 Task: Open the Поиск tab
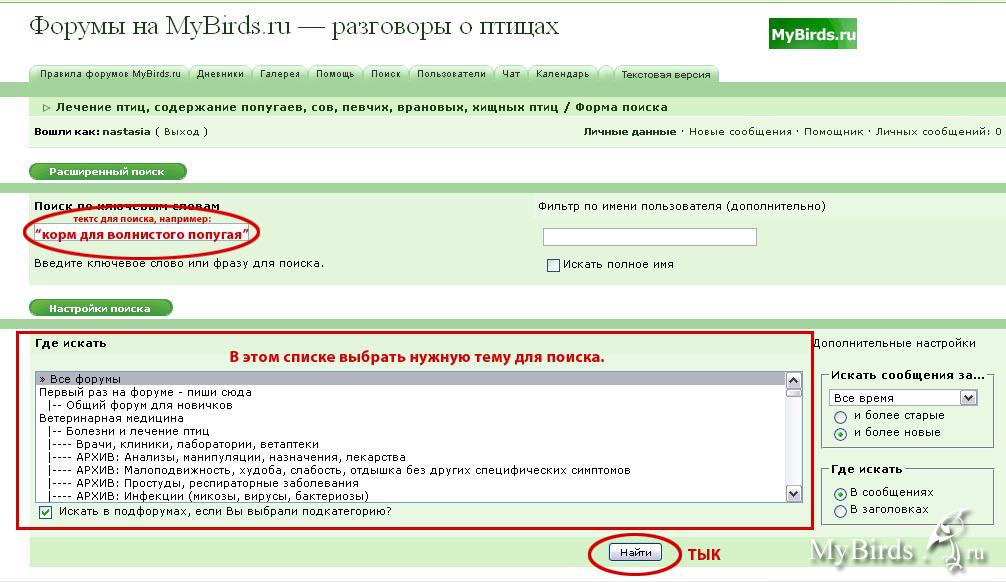coord(386,74)
